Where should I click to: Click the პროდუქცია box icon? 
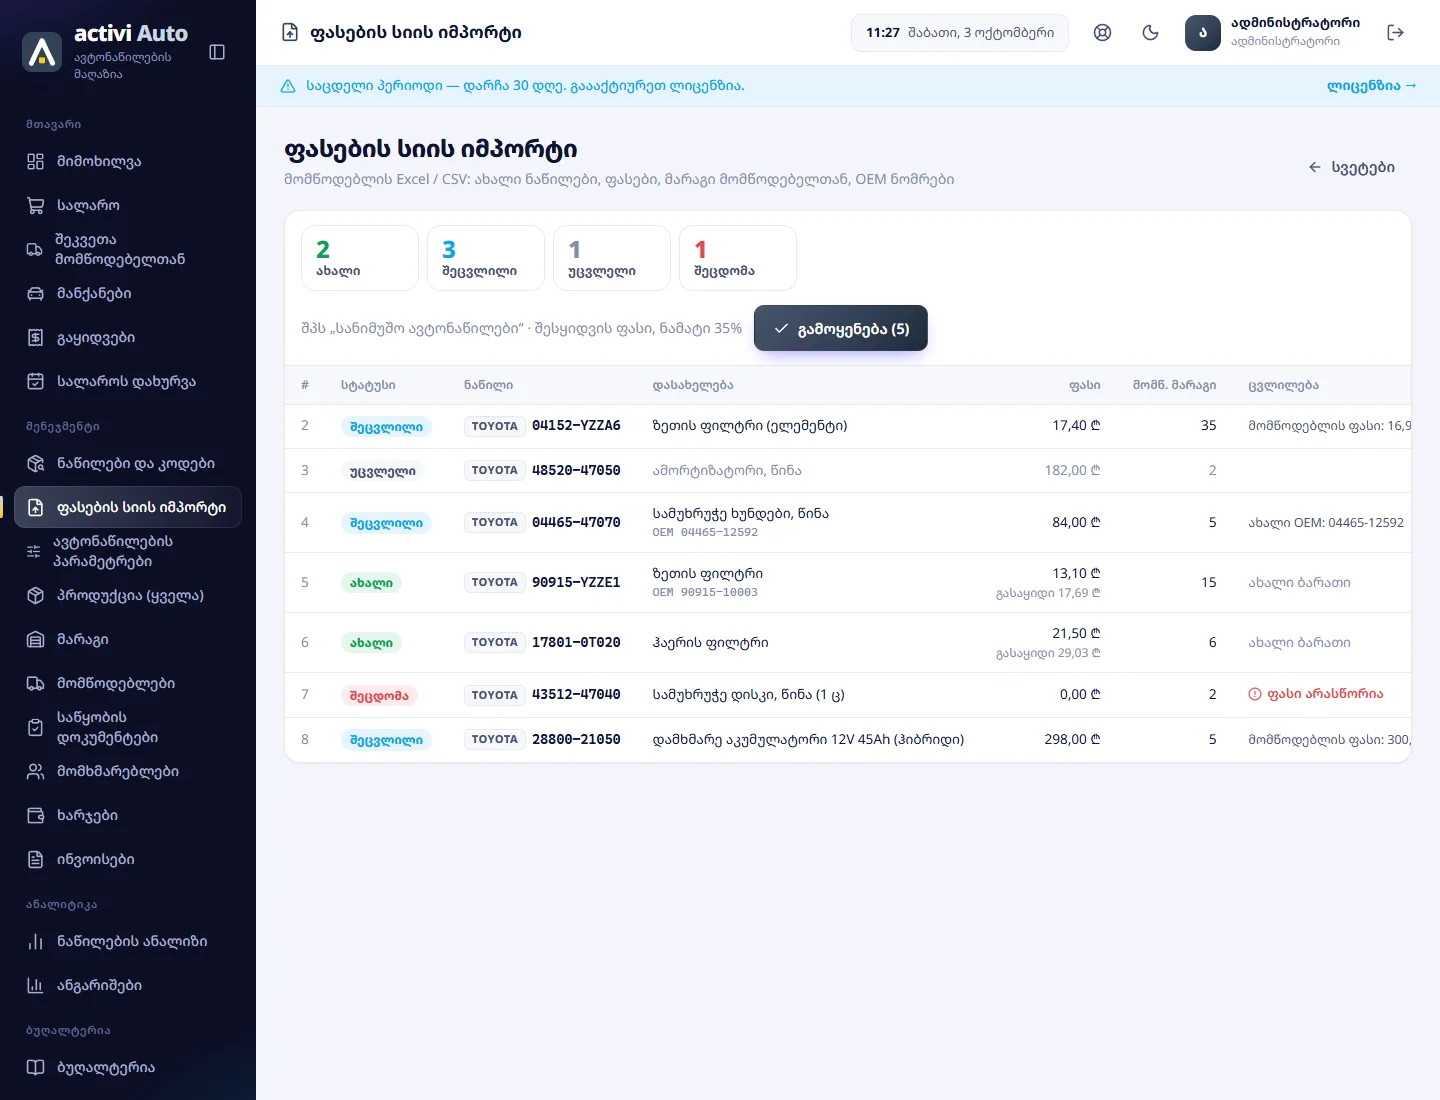[x=36, y=595]
